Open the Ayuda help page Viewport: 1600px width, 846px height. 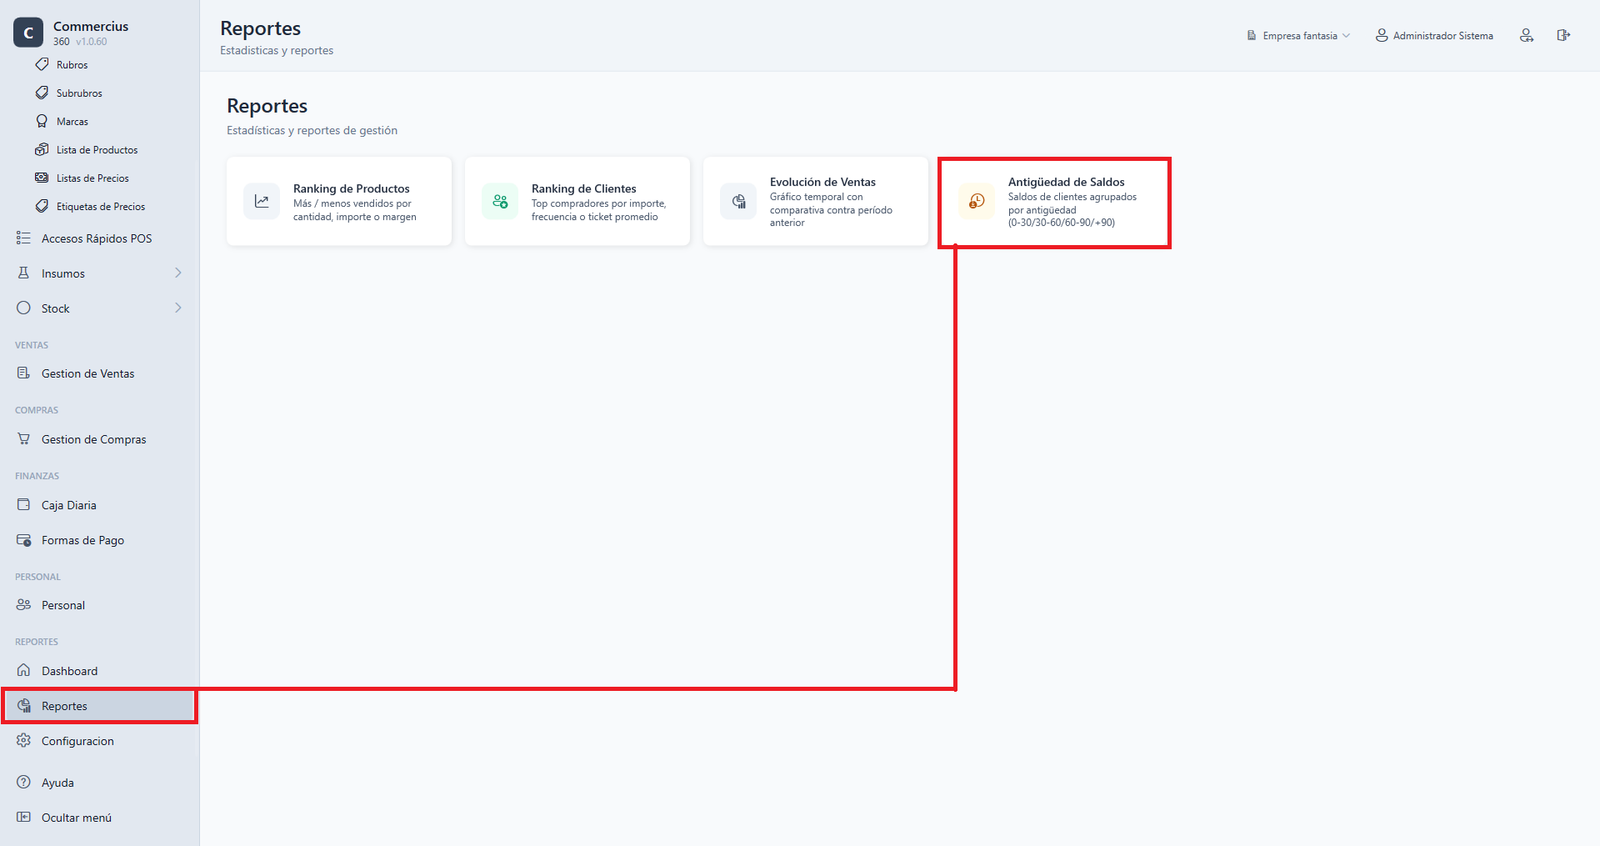(x=58, y=783)
